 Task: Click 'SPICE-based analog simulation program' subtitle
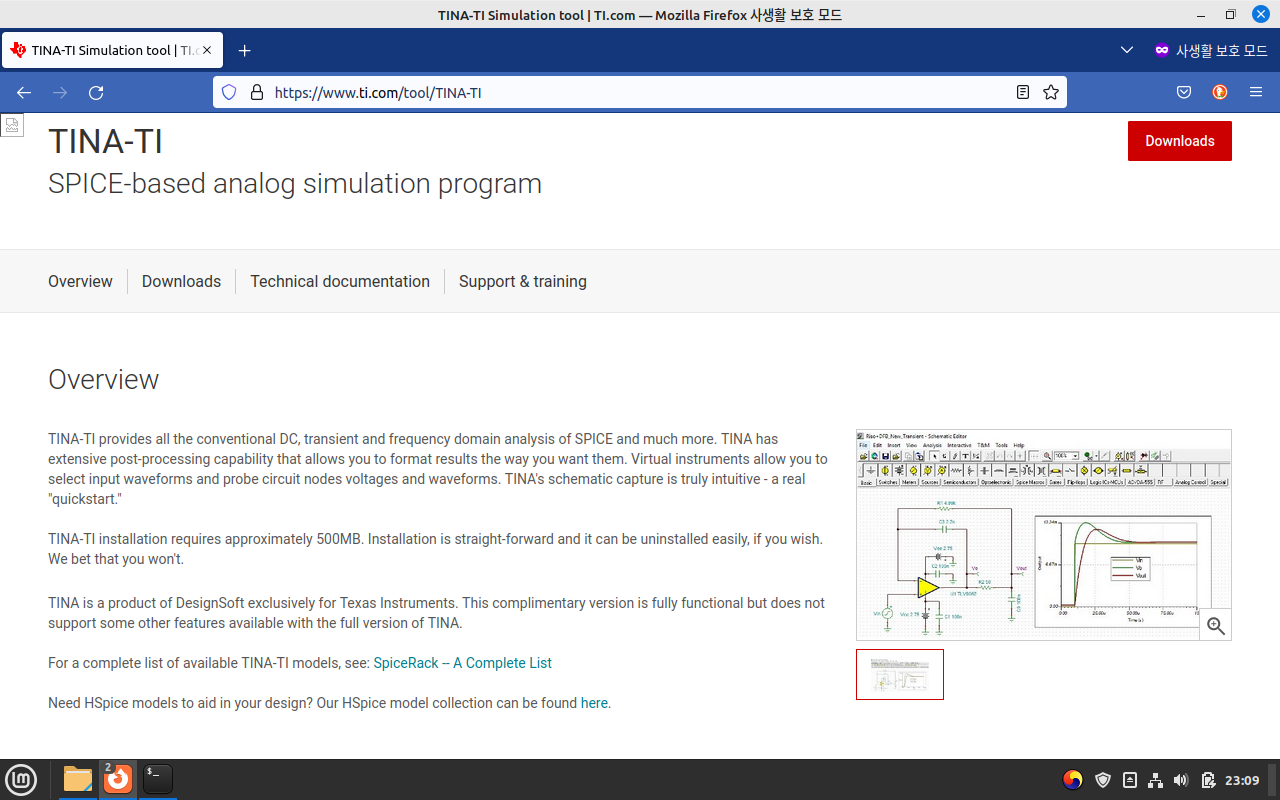295,184
